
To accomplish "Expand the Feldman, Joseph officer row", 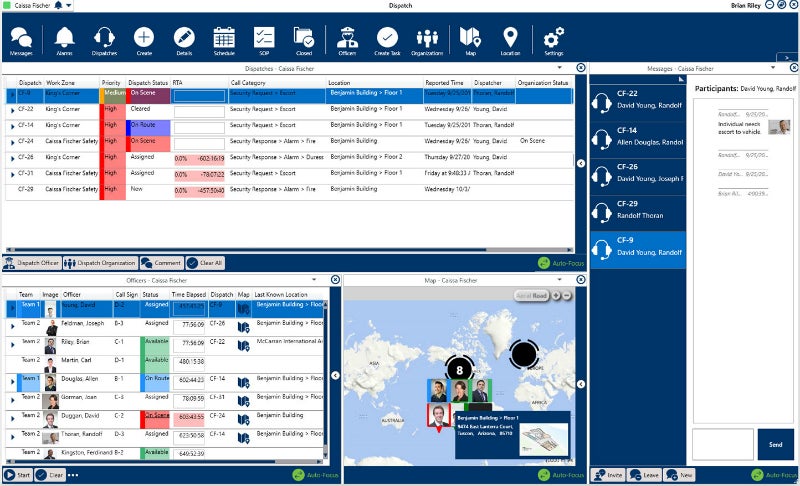I will 12,324.
